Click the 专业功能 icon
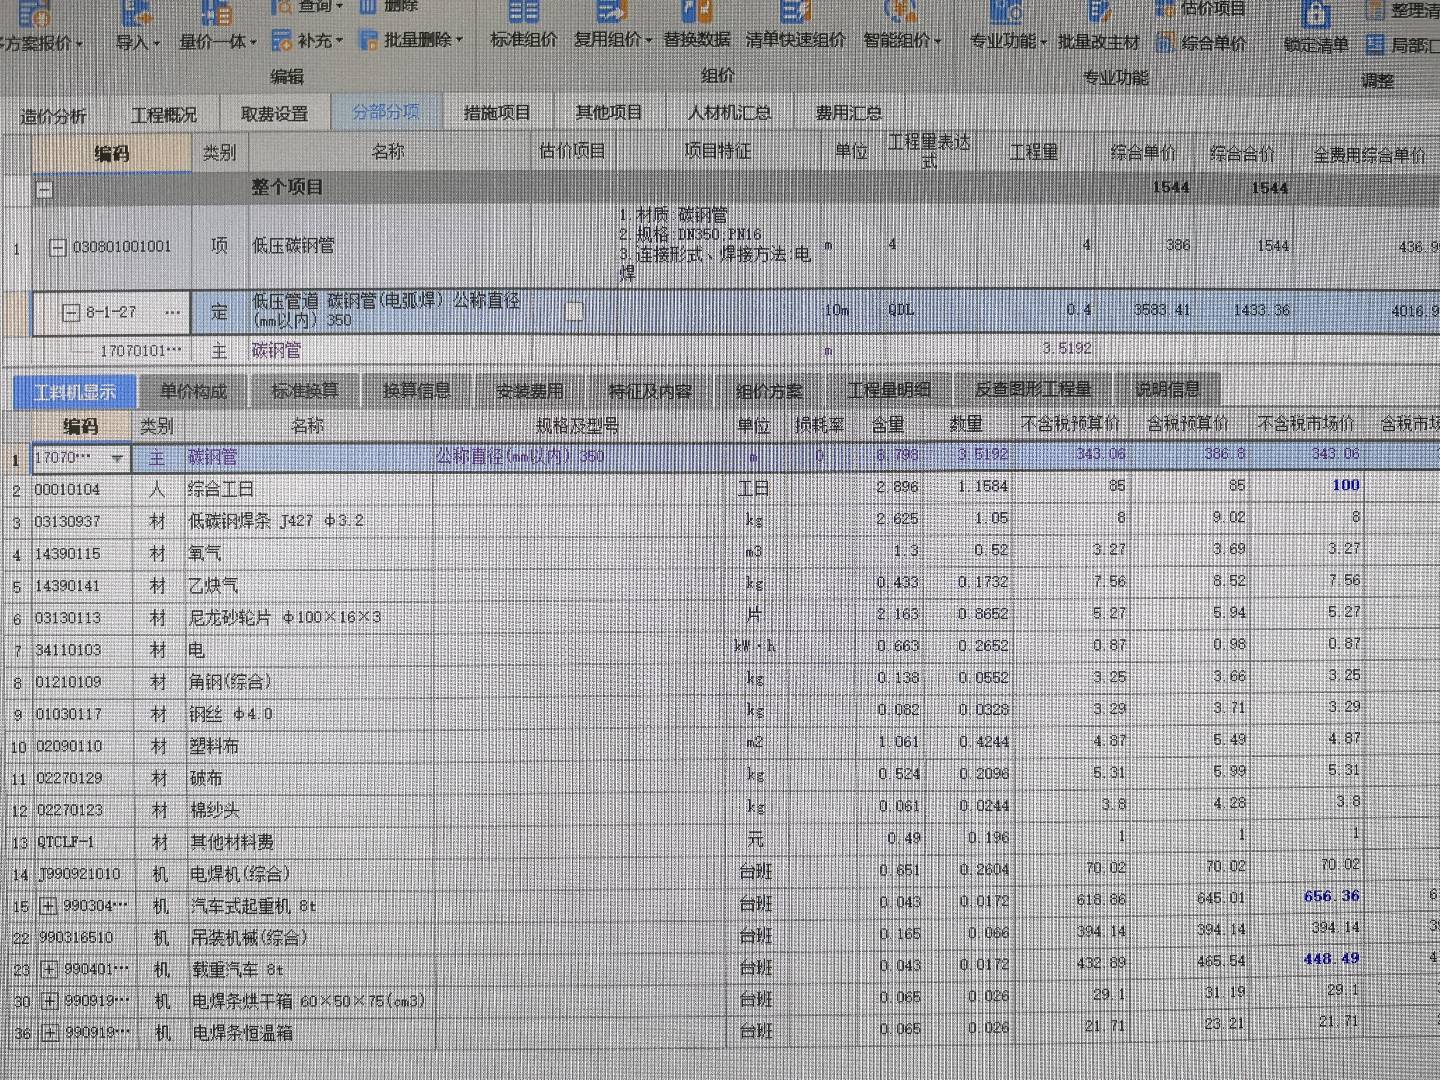 click(1006, 13)
